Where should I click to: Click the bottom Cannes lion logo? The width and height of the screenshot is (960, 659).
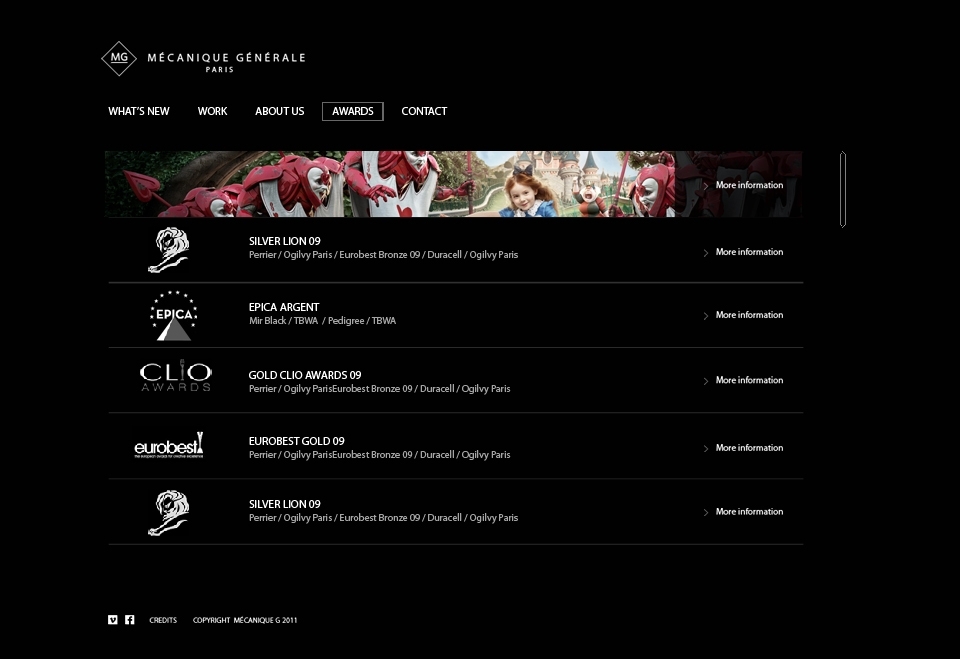click(169, 513)
